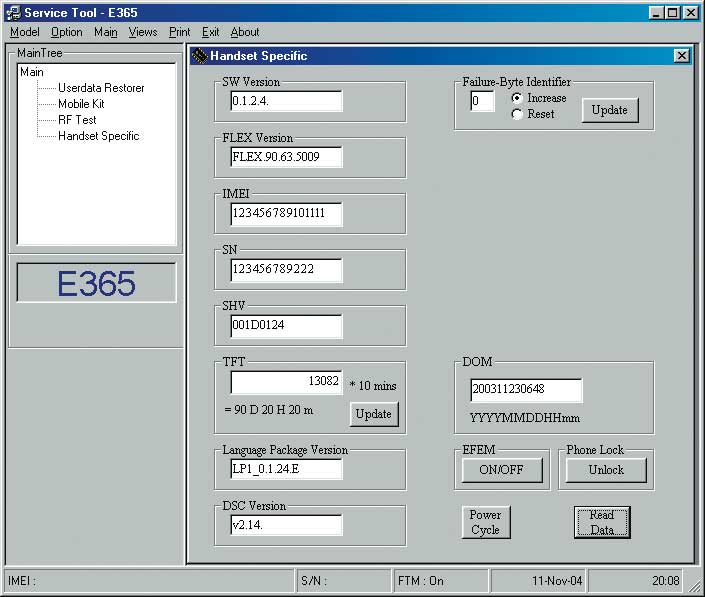705x597 pixels.
Task: Open the Print menu
Action: pyautogui.click(x=180, y=32)
